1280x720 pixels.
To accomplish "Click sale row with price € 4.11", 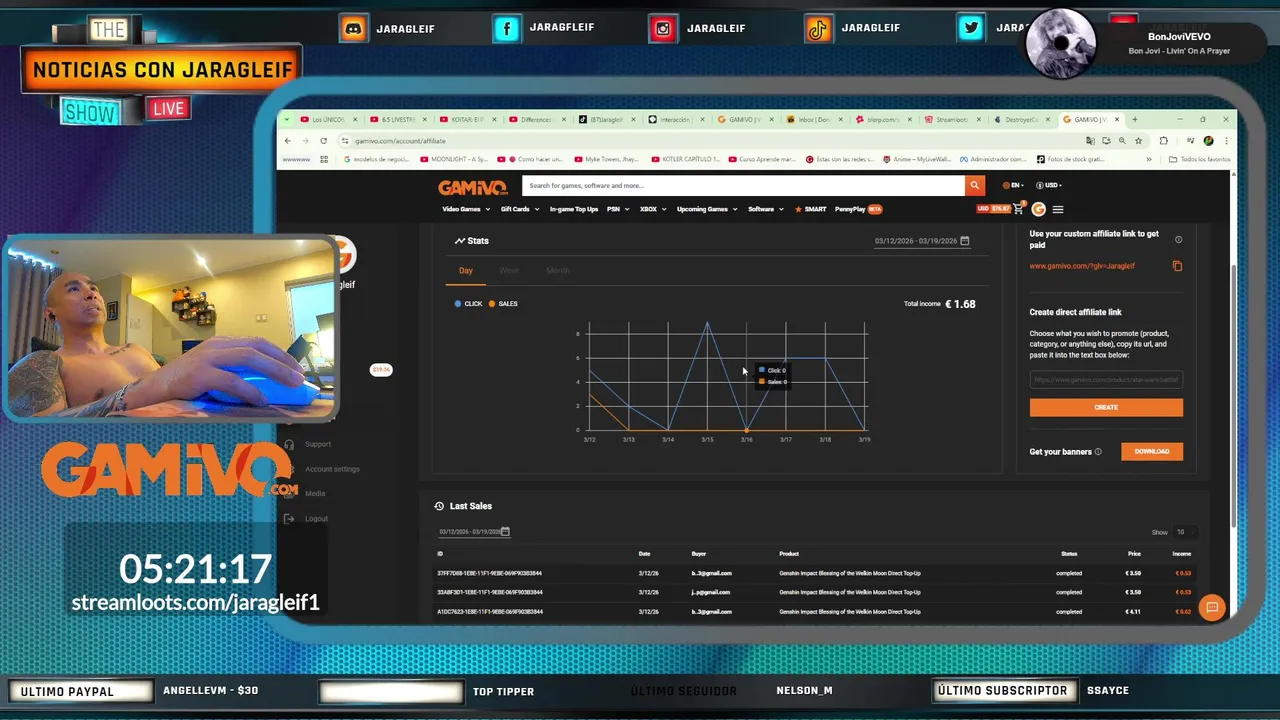I will click(x=814, y=611).
